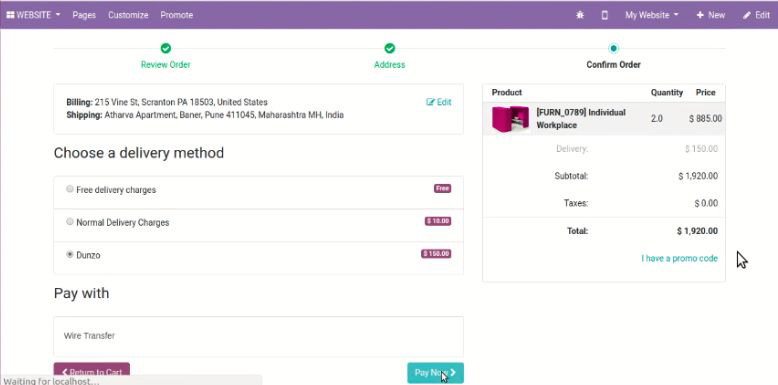Click the Billing address text line
Screen dimensions: 778x385
[167, 102]
